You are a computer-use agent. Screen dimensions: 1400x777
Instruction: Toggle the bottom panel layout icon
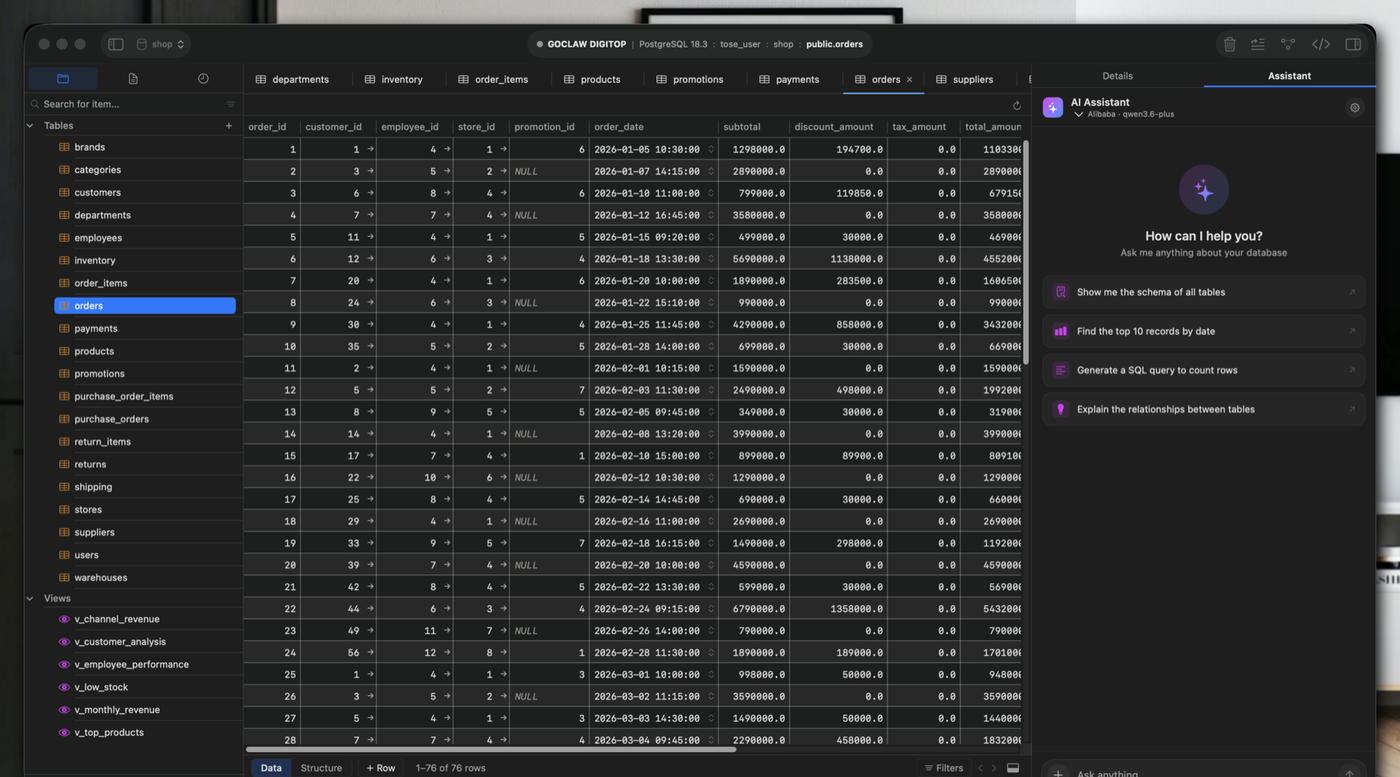[x=1013, y=768]
